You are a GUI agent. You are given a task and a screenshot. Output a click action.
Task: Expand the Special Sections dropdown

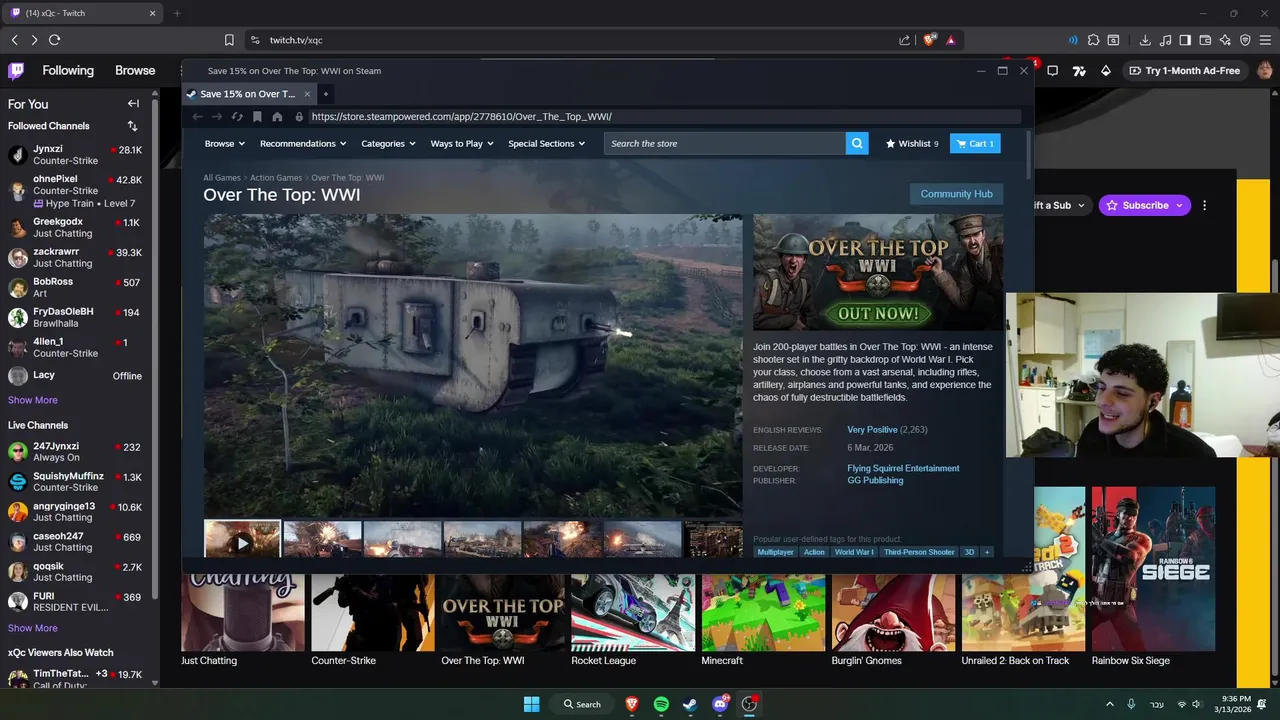point(546,144)
